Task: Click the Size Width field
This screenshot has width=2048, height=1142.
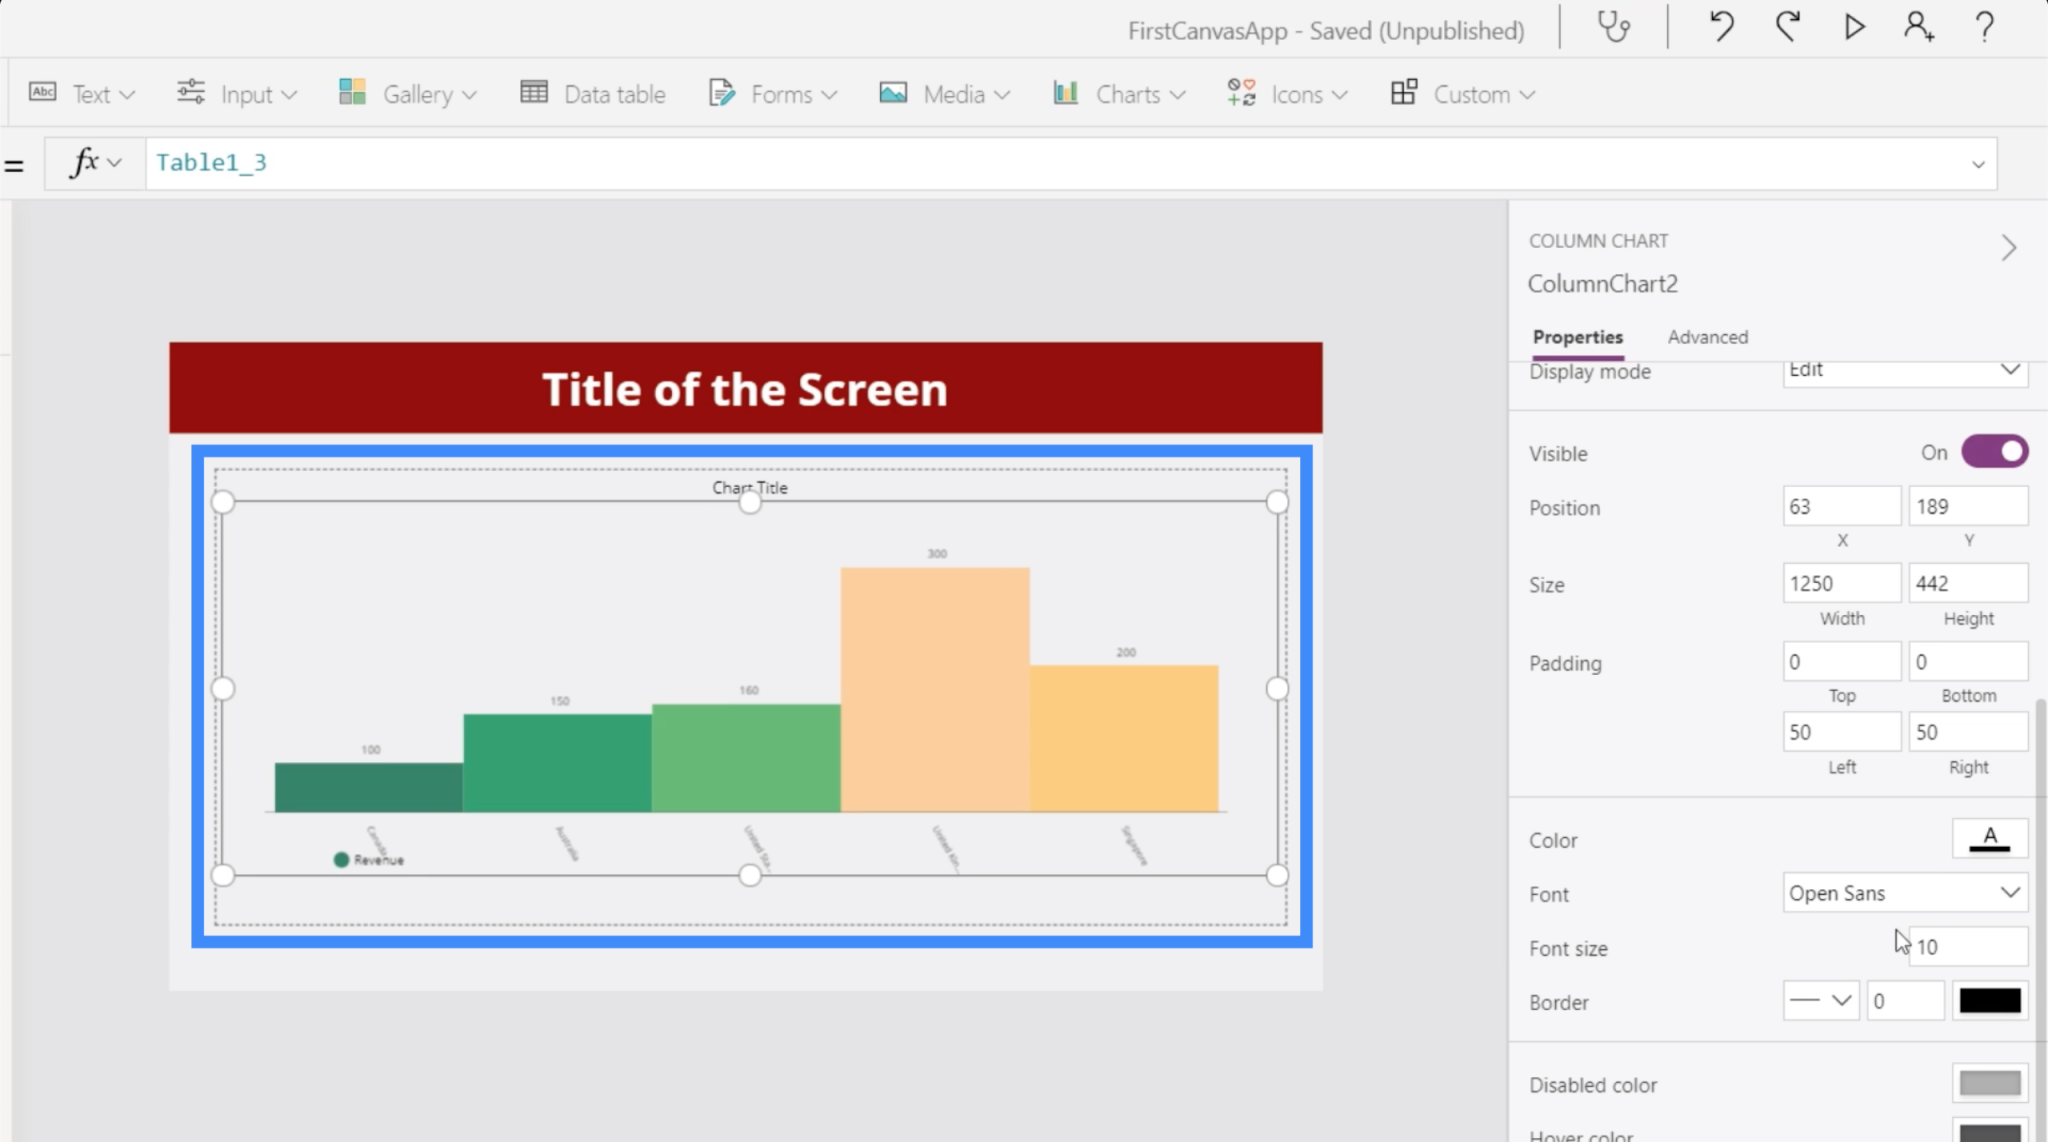Action: click(x=1841, y=583)
